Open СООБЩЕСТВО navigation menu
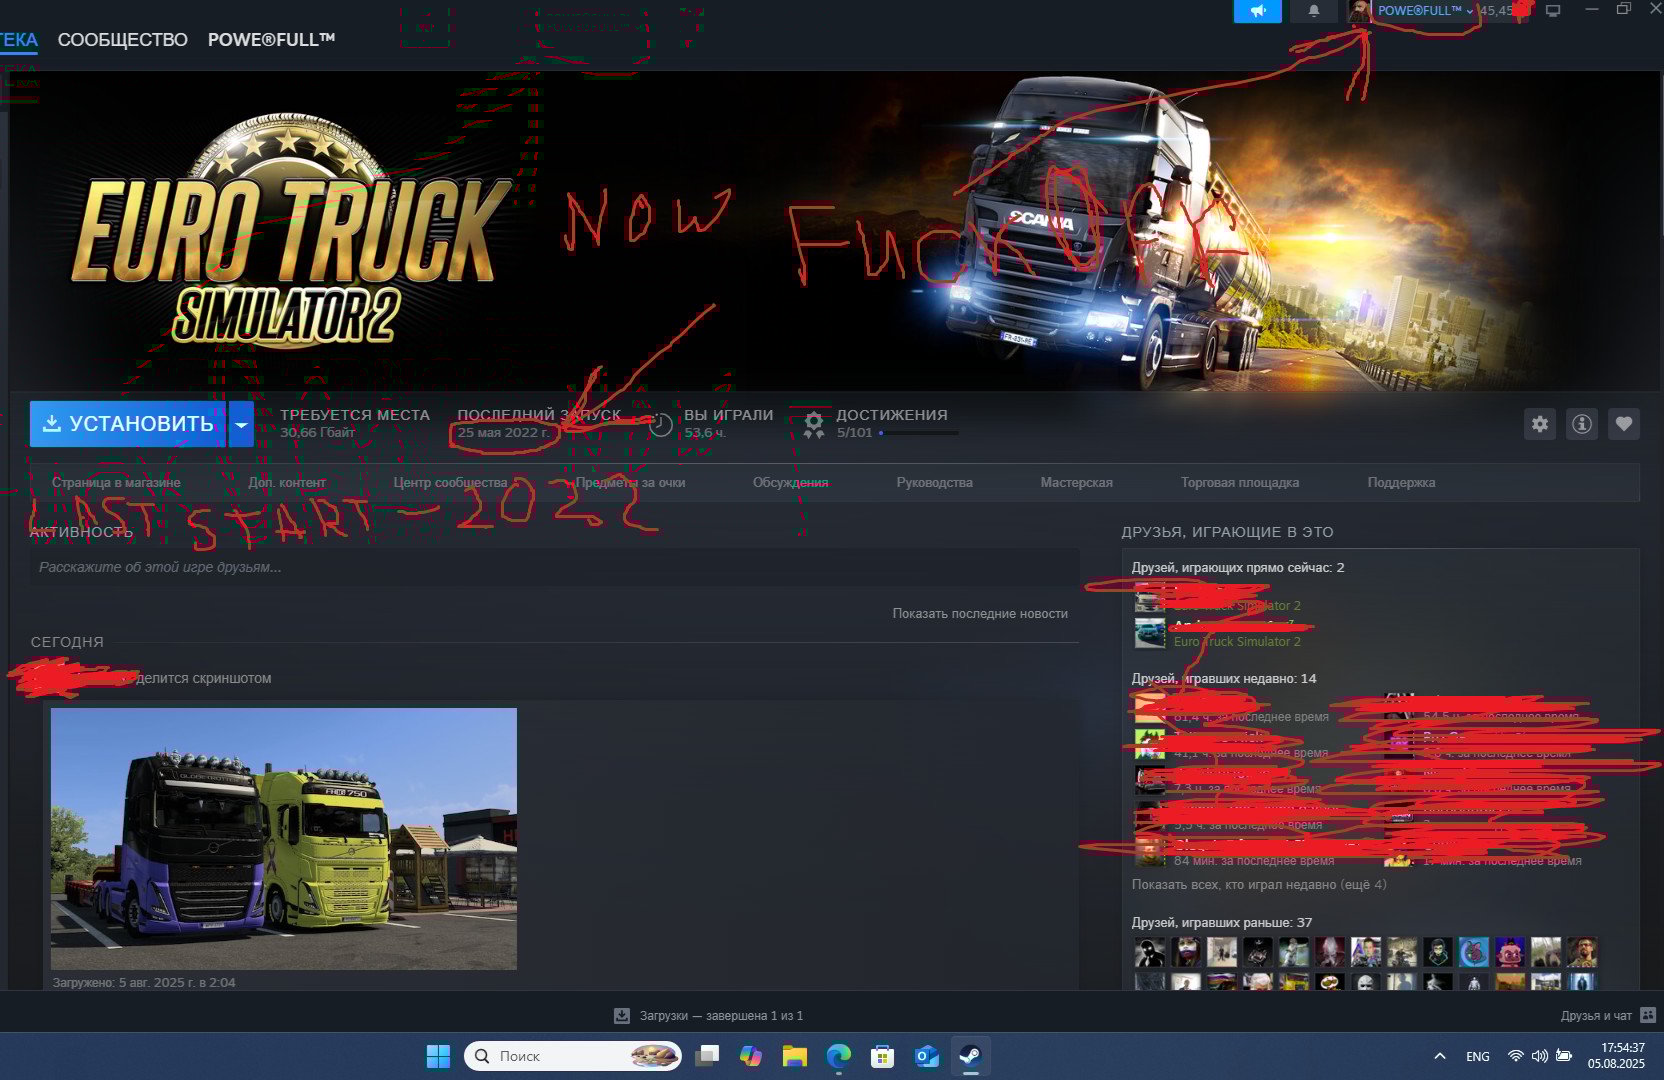The image size is (1664, 1080). tap(123, 40)
